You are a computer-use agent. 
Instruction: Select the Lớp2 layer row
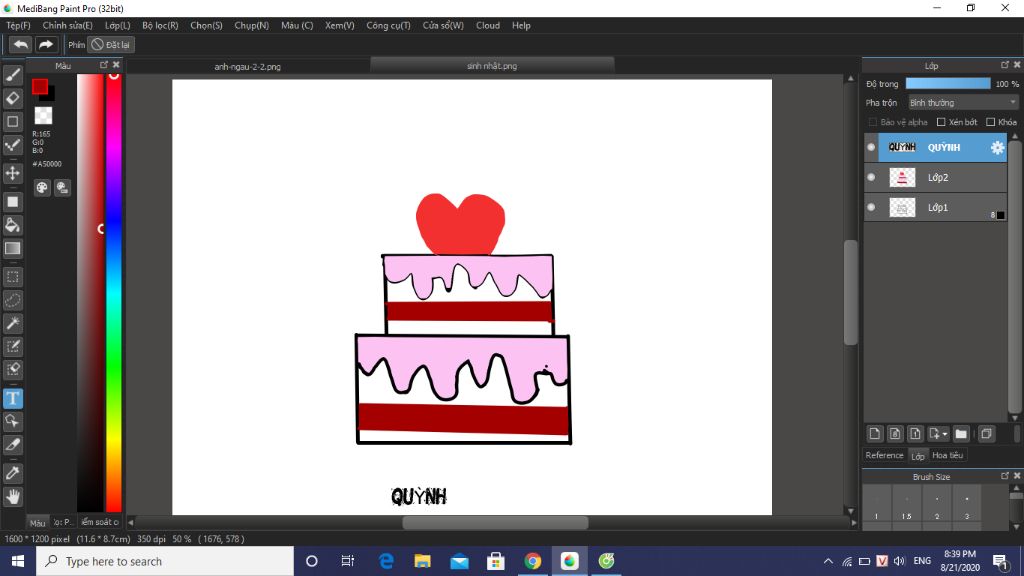click(935, 177)
